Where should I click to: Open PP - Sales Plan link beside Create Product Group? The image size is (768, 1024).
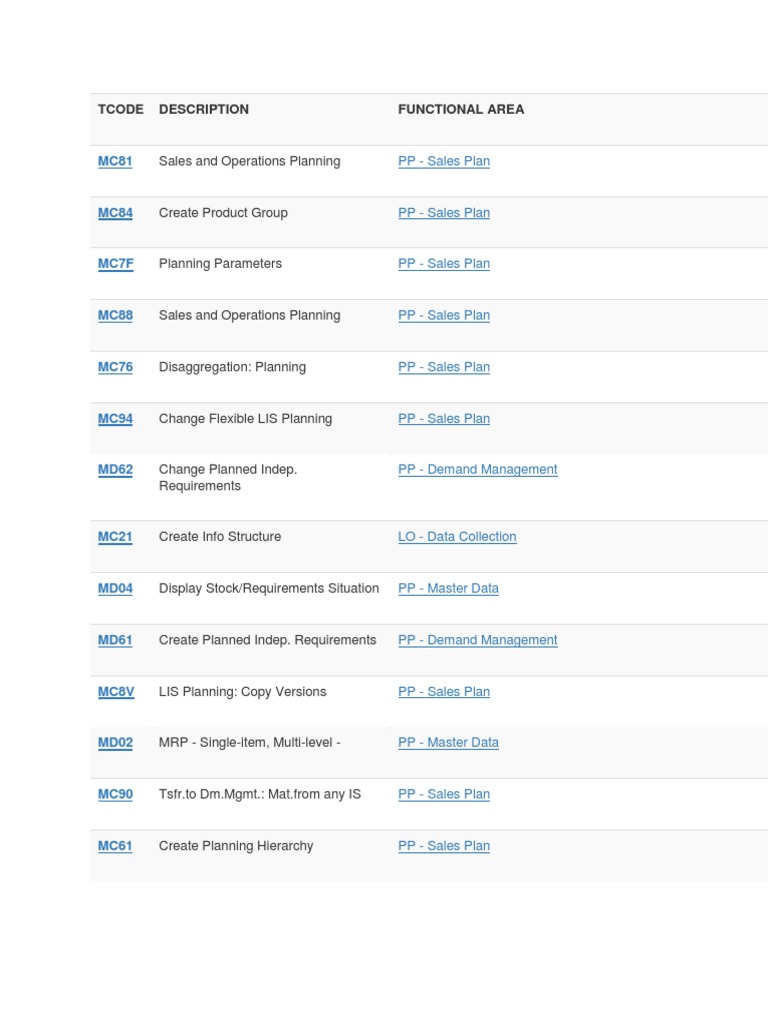(x=444, y=213)
